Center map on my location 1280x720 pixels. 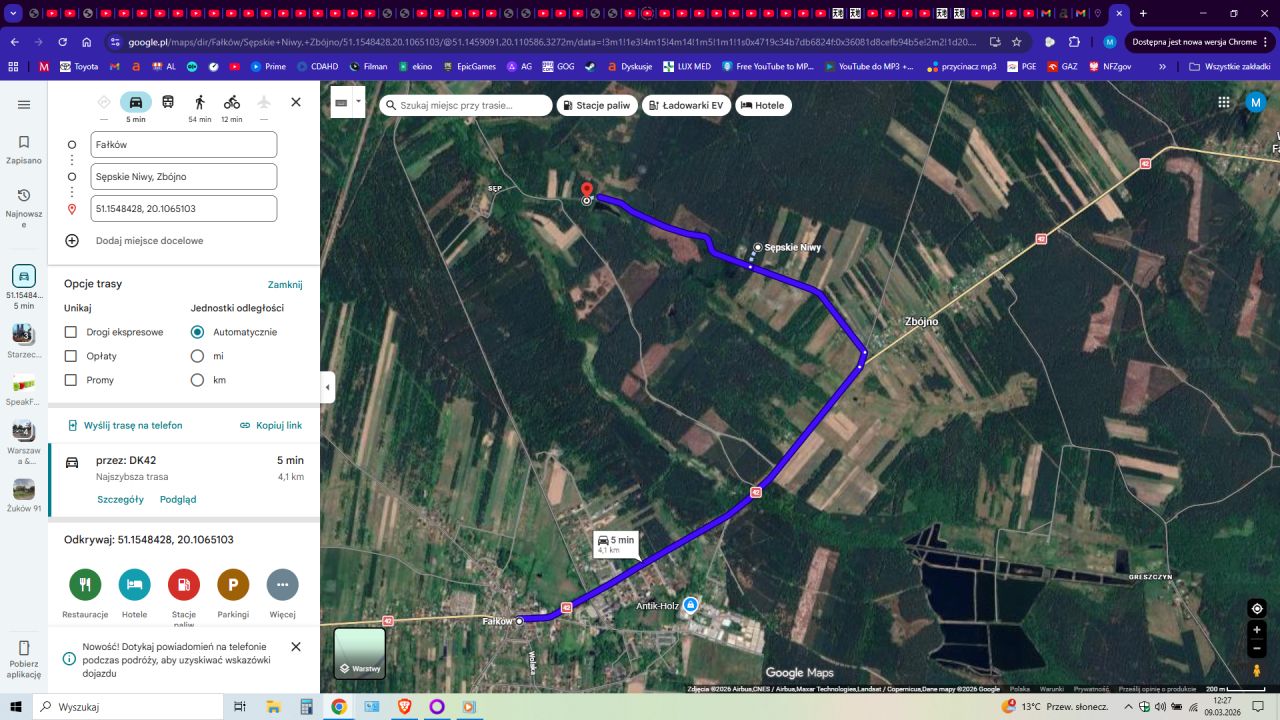point(1257,608)
